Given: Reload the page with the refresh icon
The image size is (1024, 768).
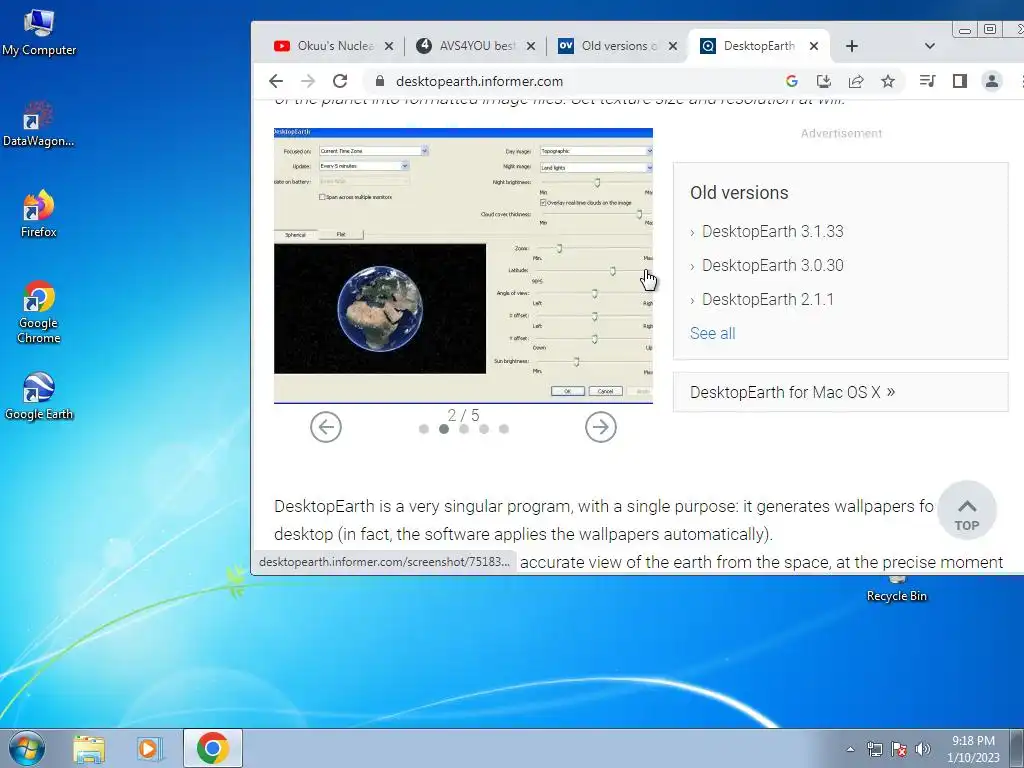Looking at the screenshot, I should coord(340,81).
